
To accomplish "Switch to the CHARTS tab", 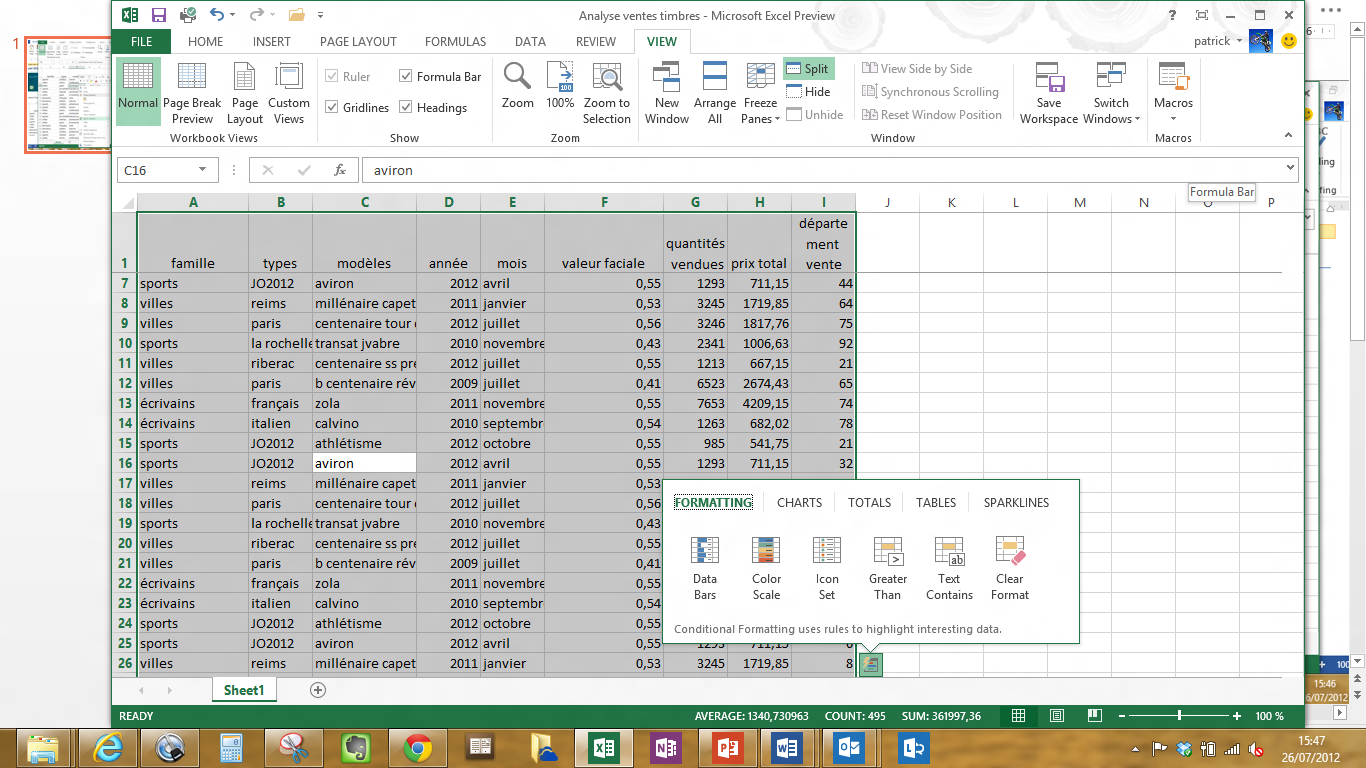I will coord(799,503).
